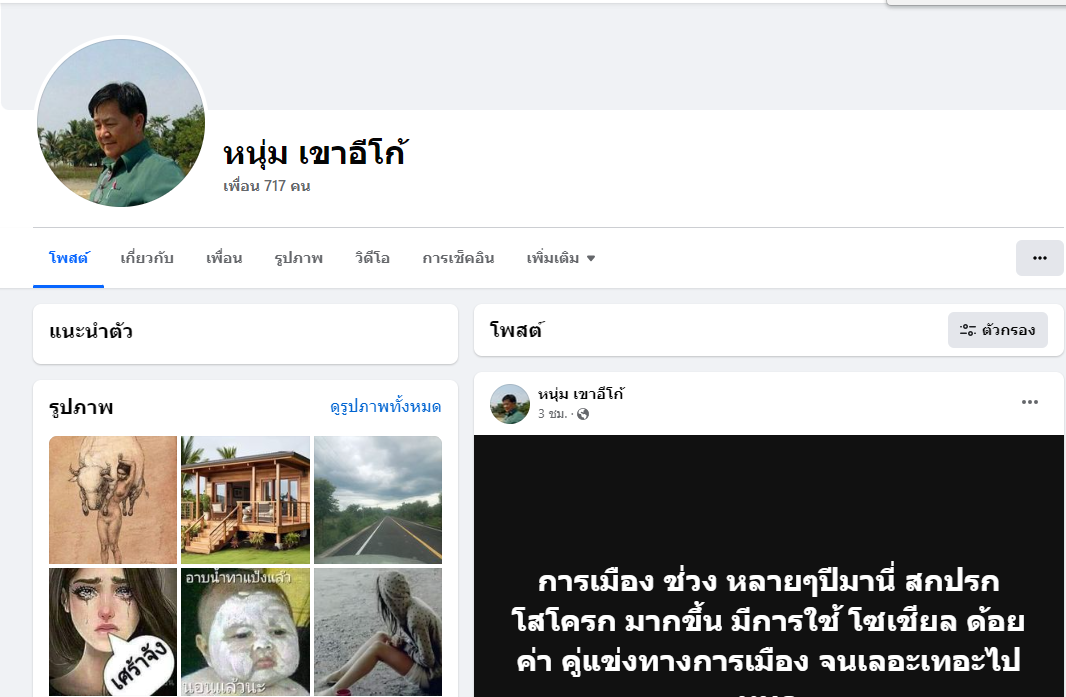1066x697 pixels.
Task: Open the wooden house photo thumbnail
Action: click(x=245, y=500)
